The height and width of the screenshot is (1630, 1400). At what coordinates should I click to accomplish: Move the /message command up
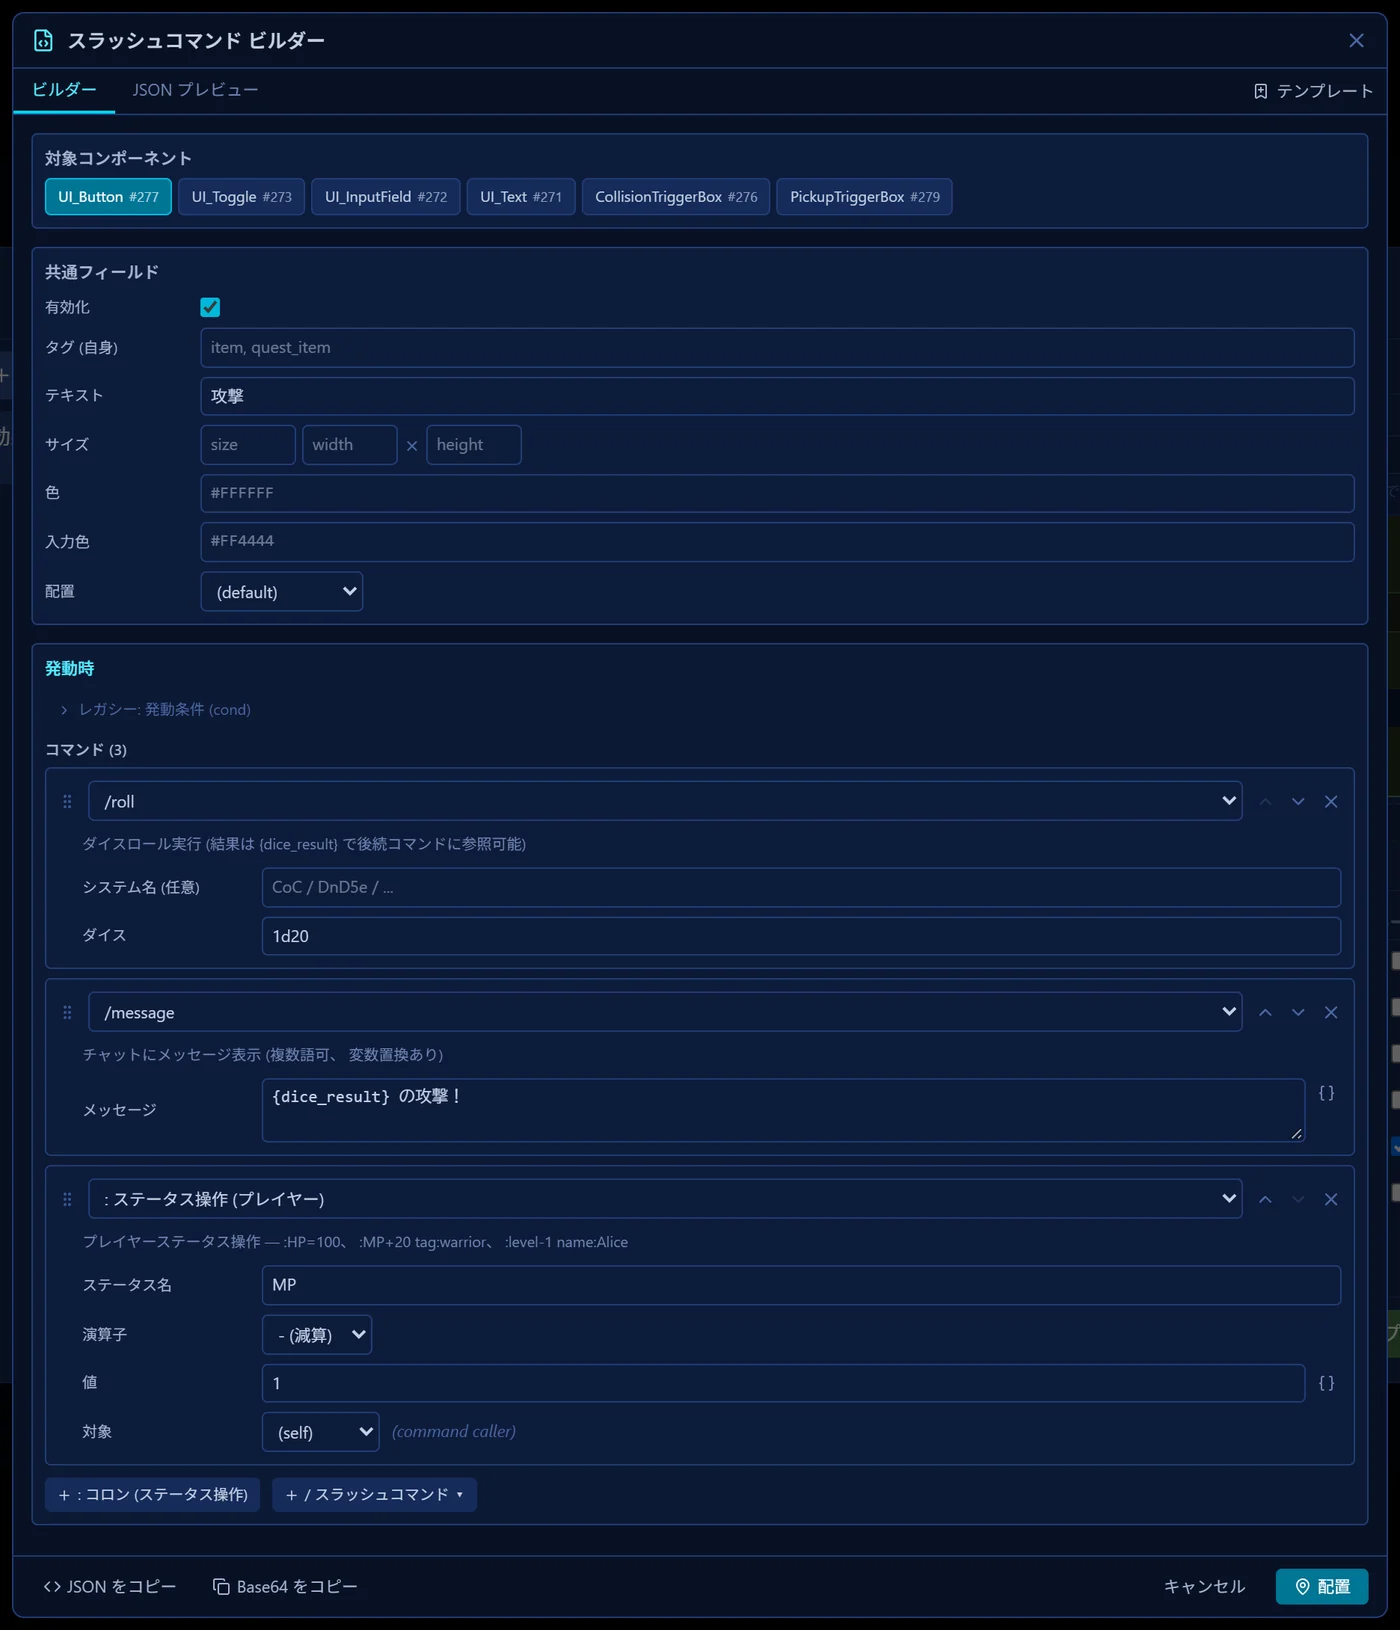coord(1265,1013)
